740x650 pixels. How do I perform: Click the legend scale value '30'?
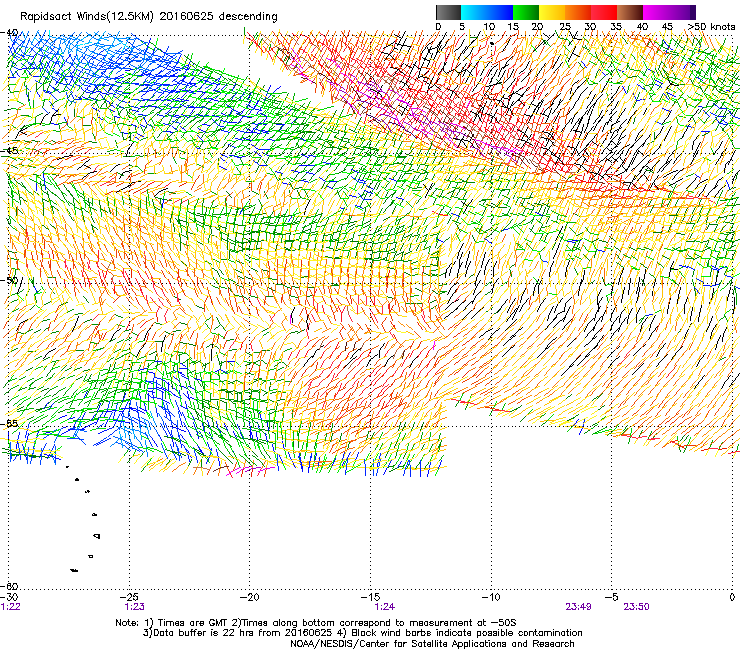pos(590,27)
